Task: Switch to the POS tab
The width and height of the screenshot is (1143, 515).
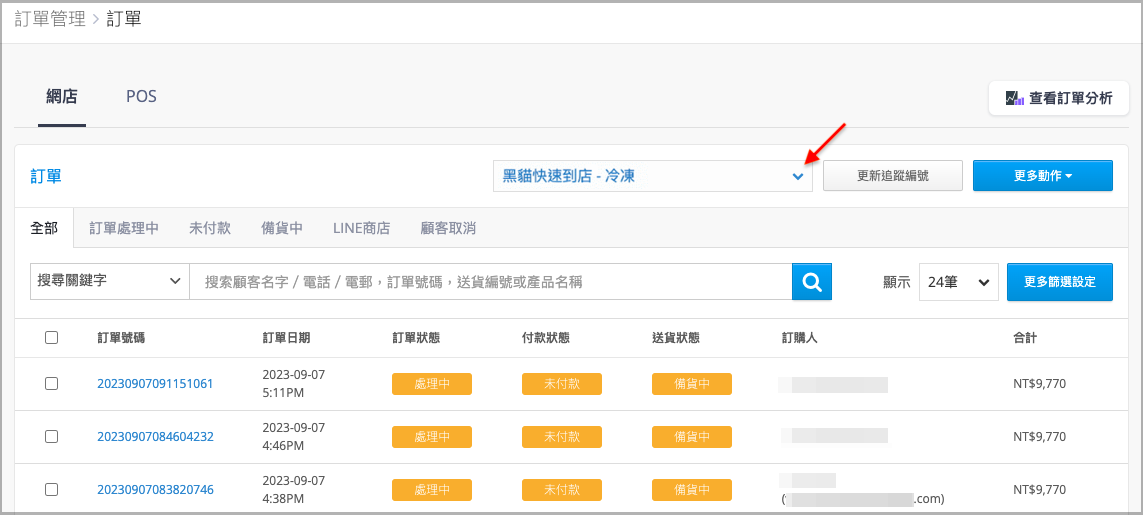Action: (x=141, y=96)
